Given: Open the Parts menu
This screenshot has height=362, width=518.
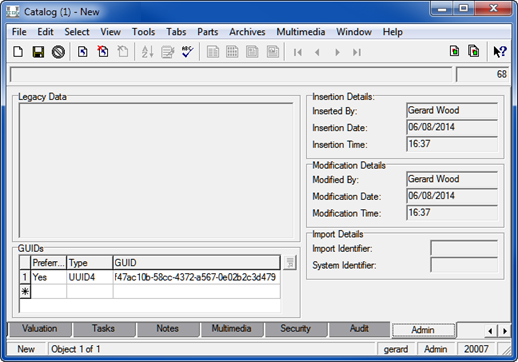Looking at the screenshot, I should pyautogui.click(x=208, y=32).
